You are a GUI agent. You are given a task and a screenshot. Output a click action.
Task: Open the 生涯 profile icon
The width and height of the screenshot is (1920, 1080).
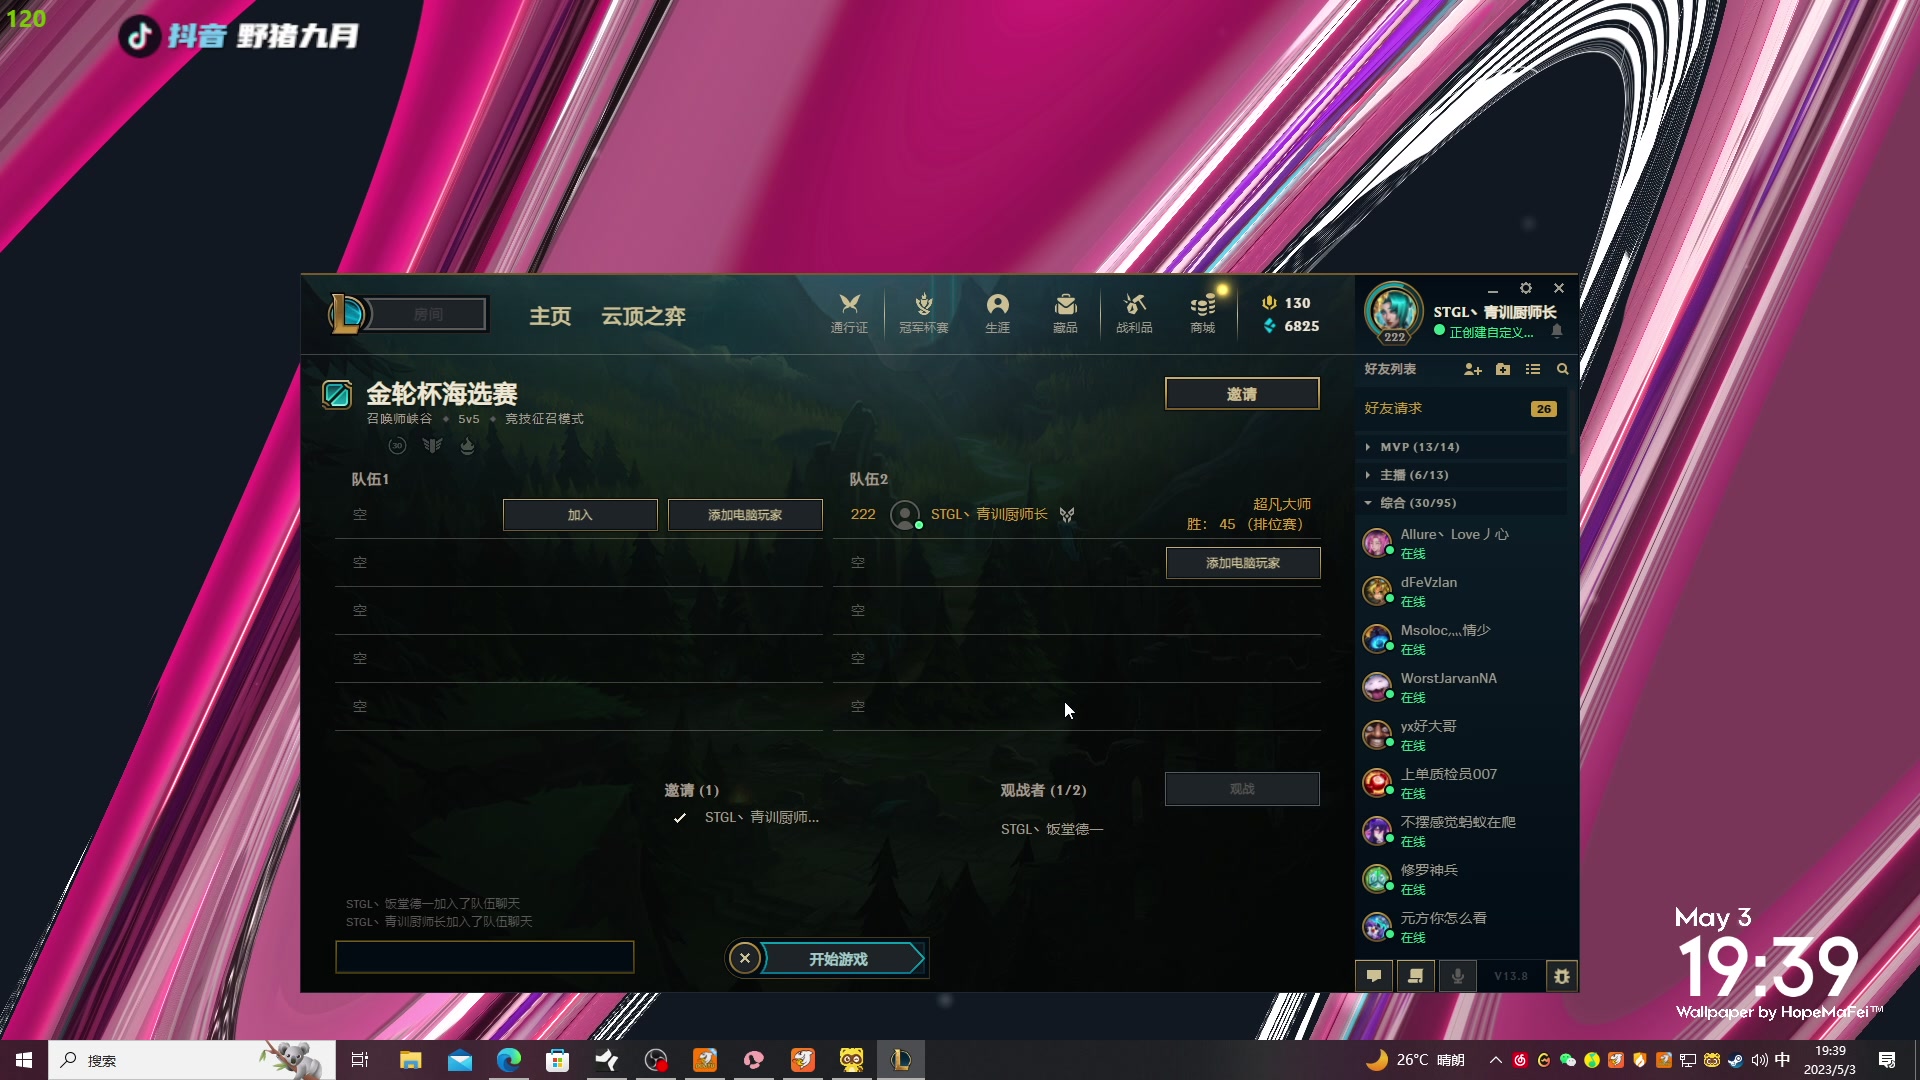(x=997, y=313)
